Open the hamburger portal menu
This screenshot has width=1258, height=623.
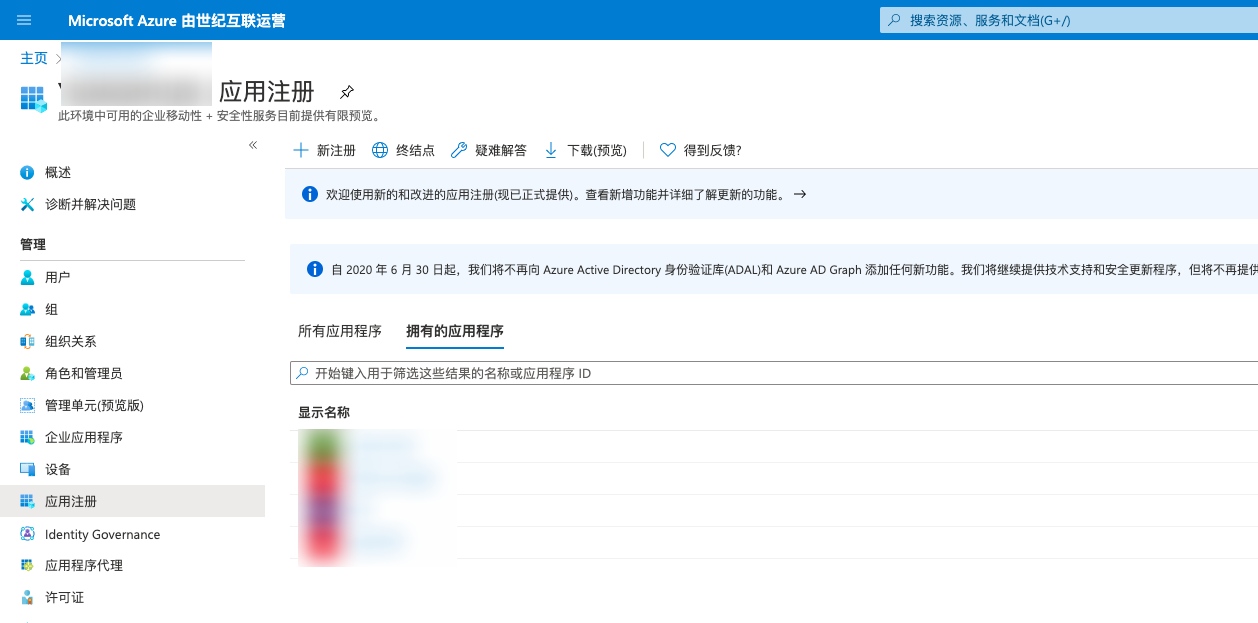coord(24,20)
